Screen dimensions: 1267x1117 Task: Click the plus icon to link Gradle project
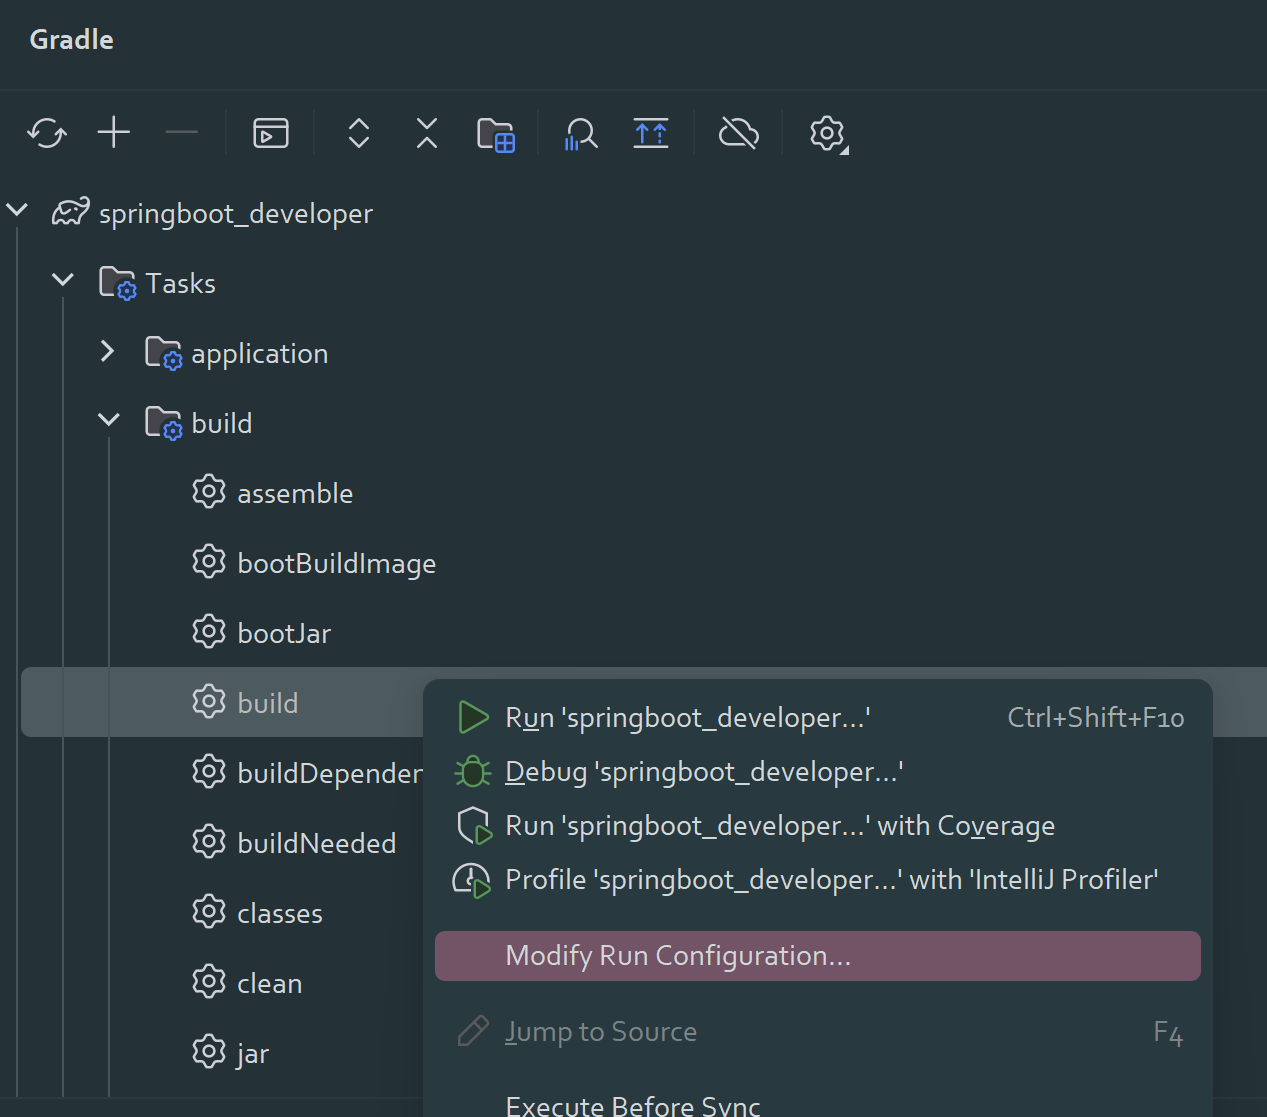point(114,132)
